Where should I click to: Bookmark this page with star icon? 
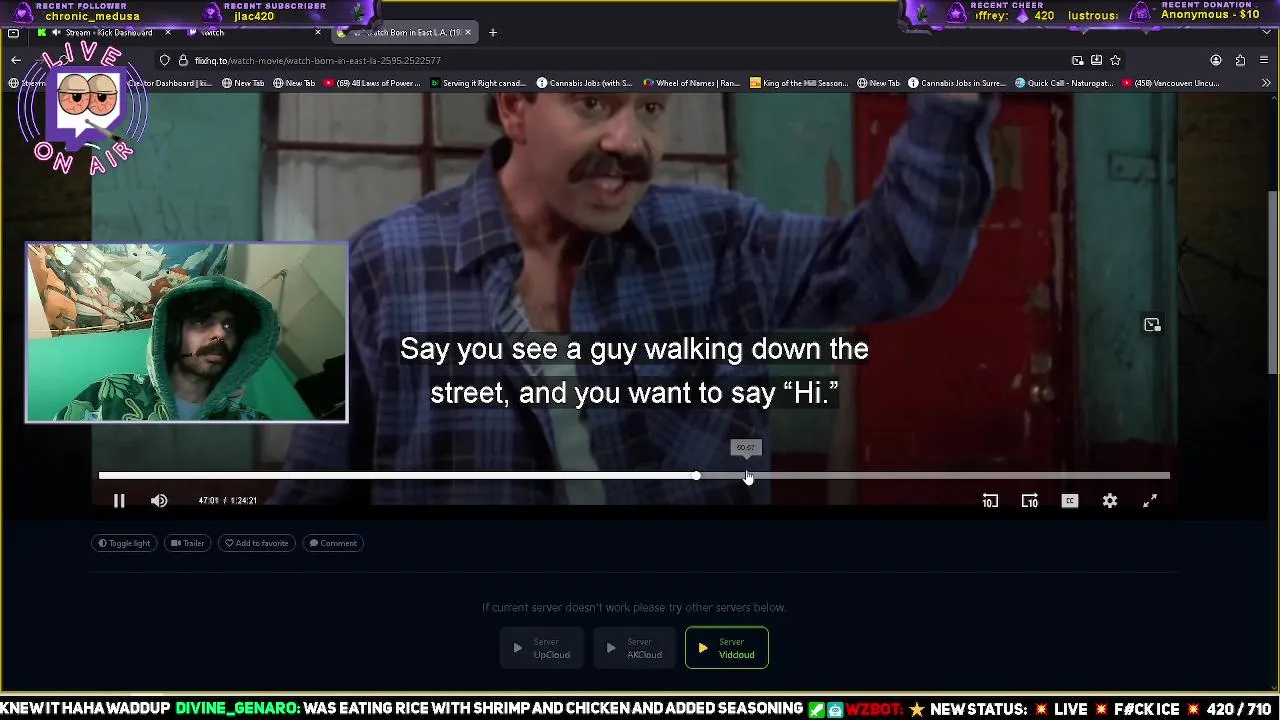(1115, 61)
